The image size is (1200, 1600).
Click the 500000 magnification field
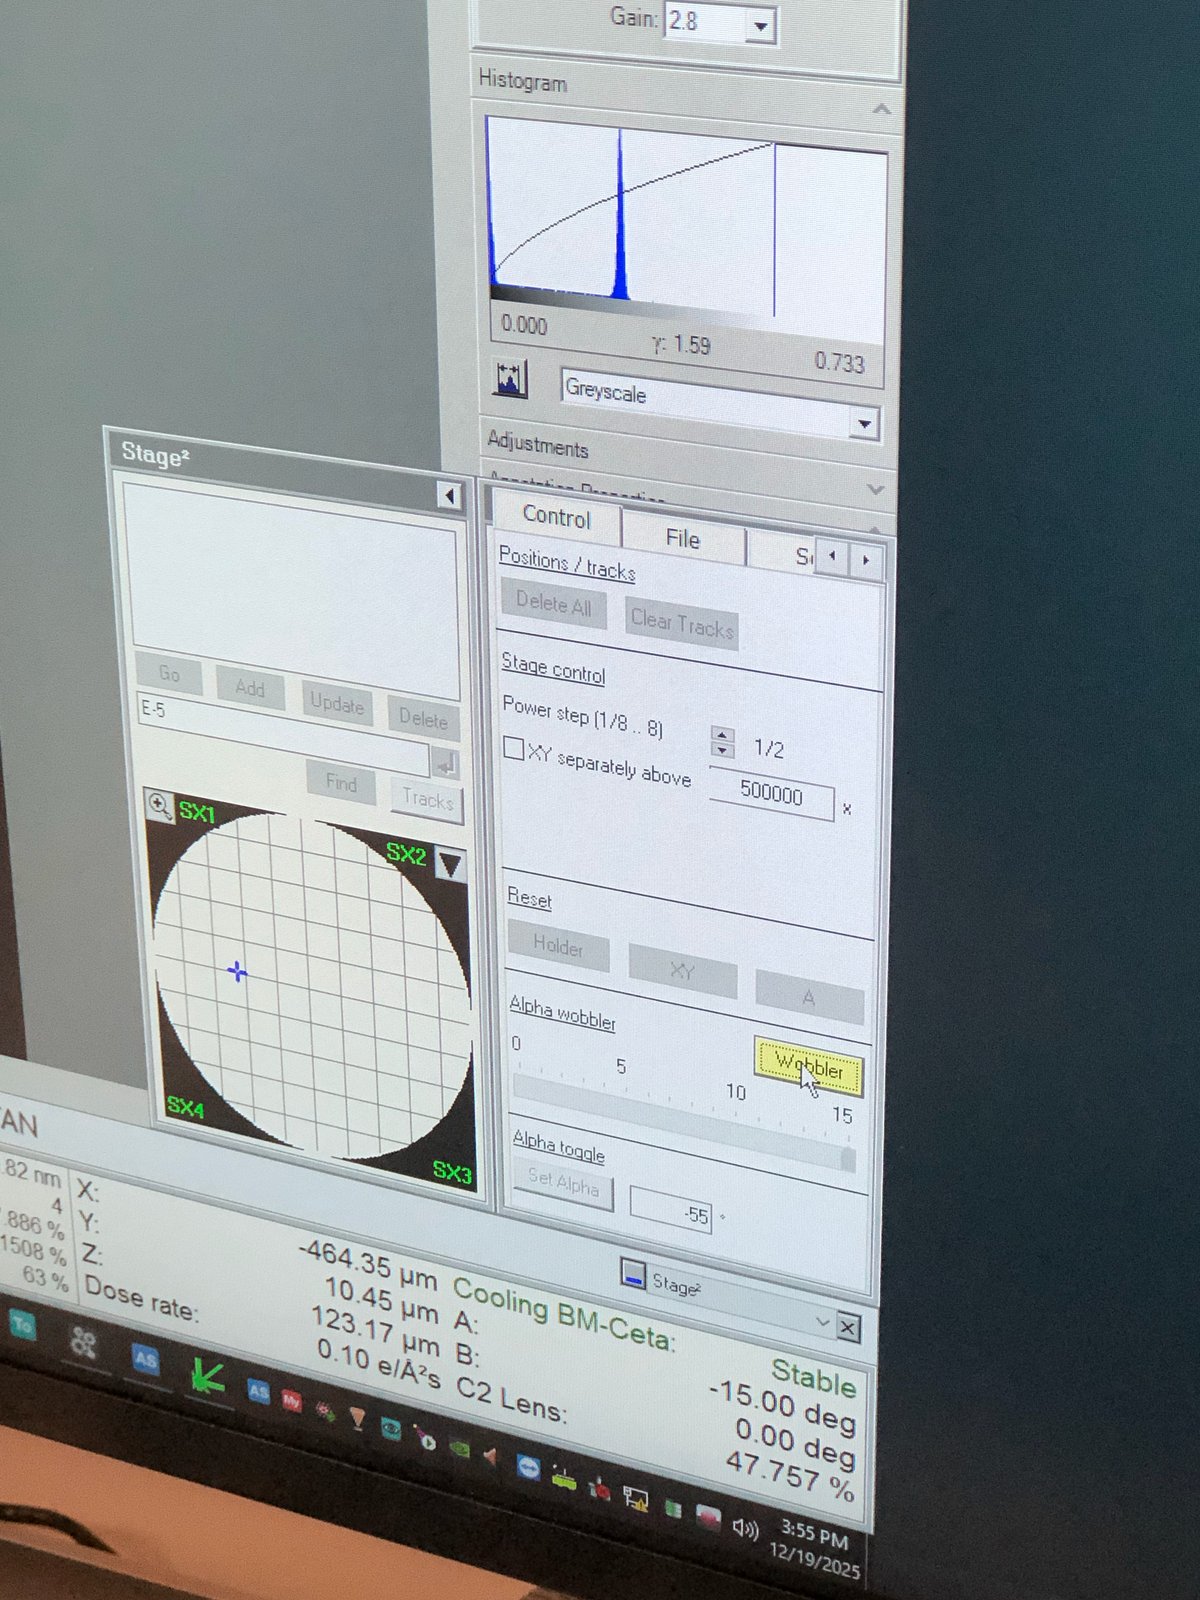pyautogui.click(x=771, y=794)
